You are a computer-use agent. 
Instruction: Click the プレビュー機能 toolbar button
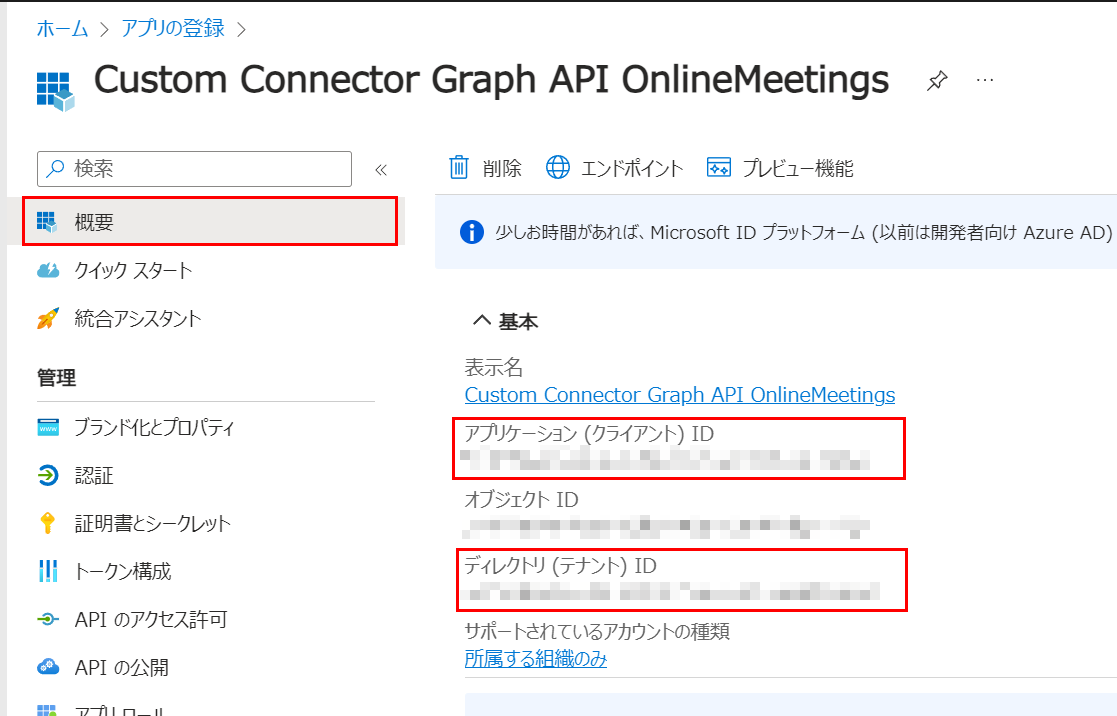click(x=780, y=167)
